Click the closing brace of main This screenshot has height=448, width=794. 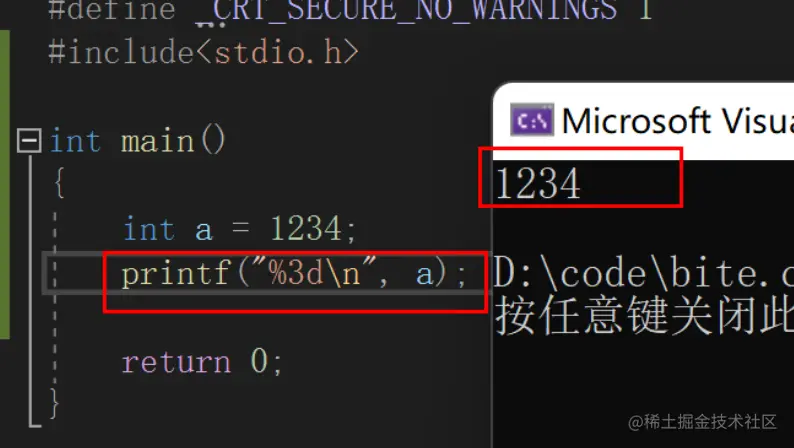click(x=55, y=403)
